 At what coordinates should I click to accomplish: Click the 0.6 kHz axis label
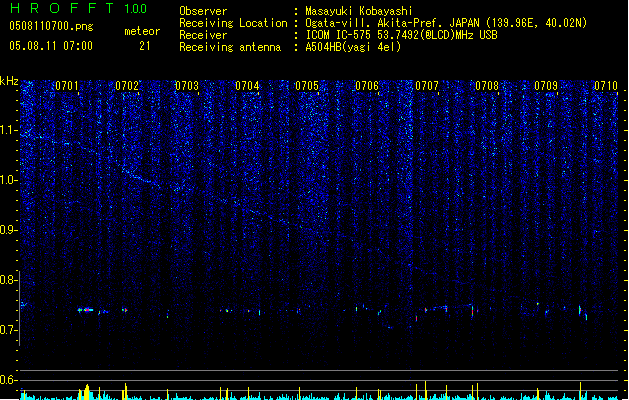click(x=8, y=380)
